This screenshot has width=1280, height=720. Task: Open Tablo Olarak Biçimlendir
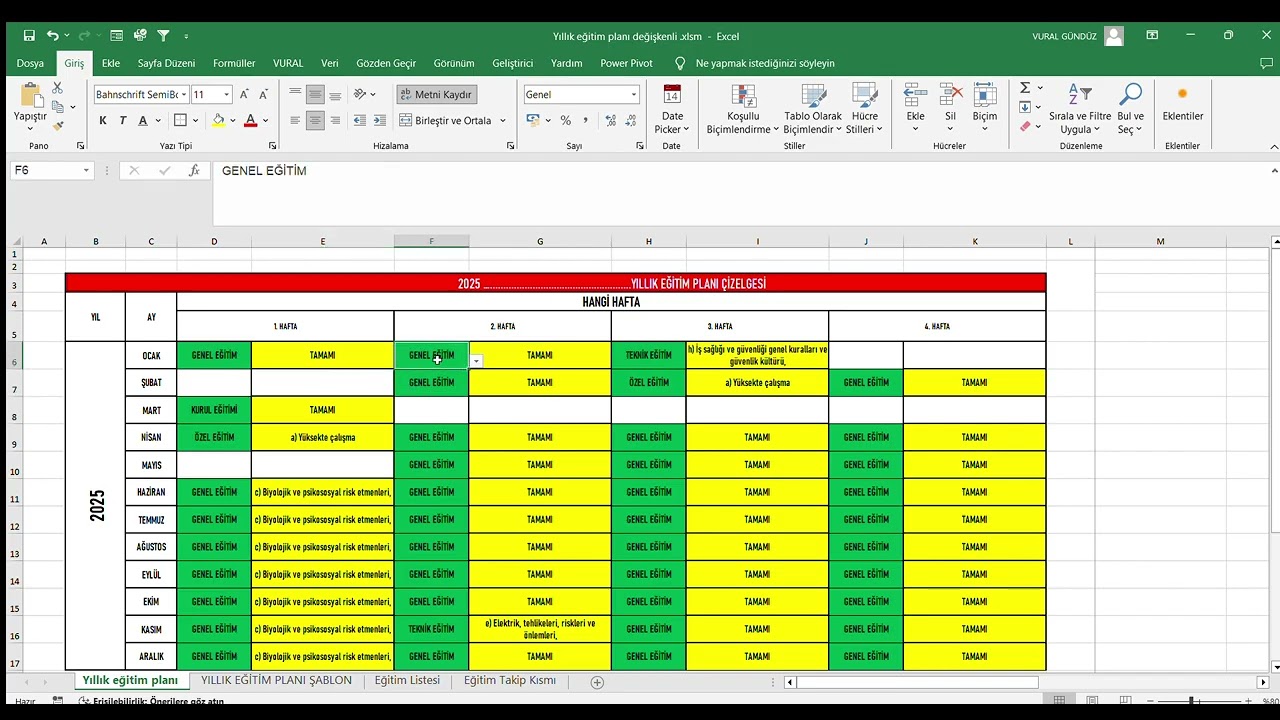click(813, 108)
